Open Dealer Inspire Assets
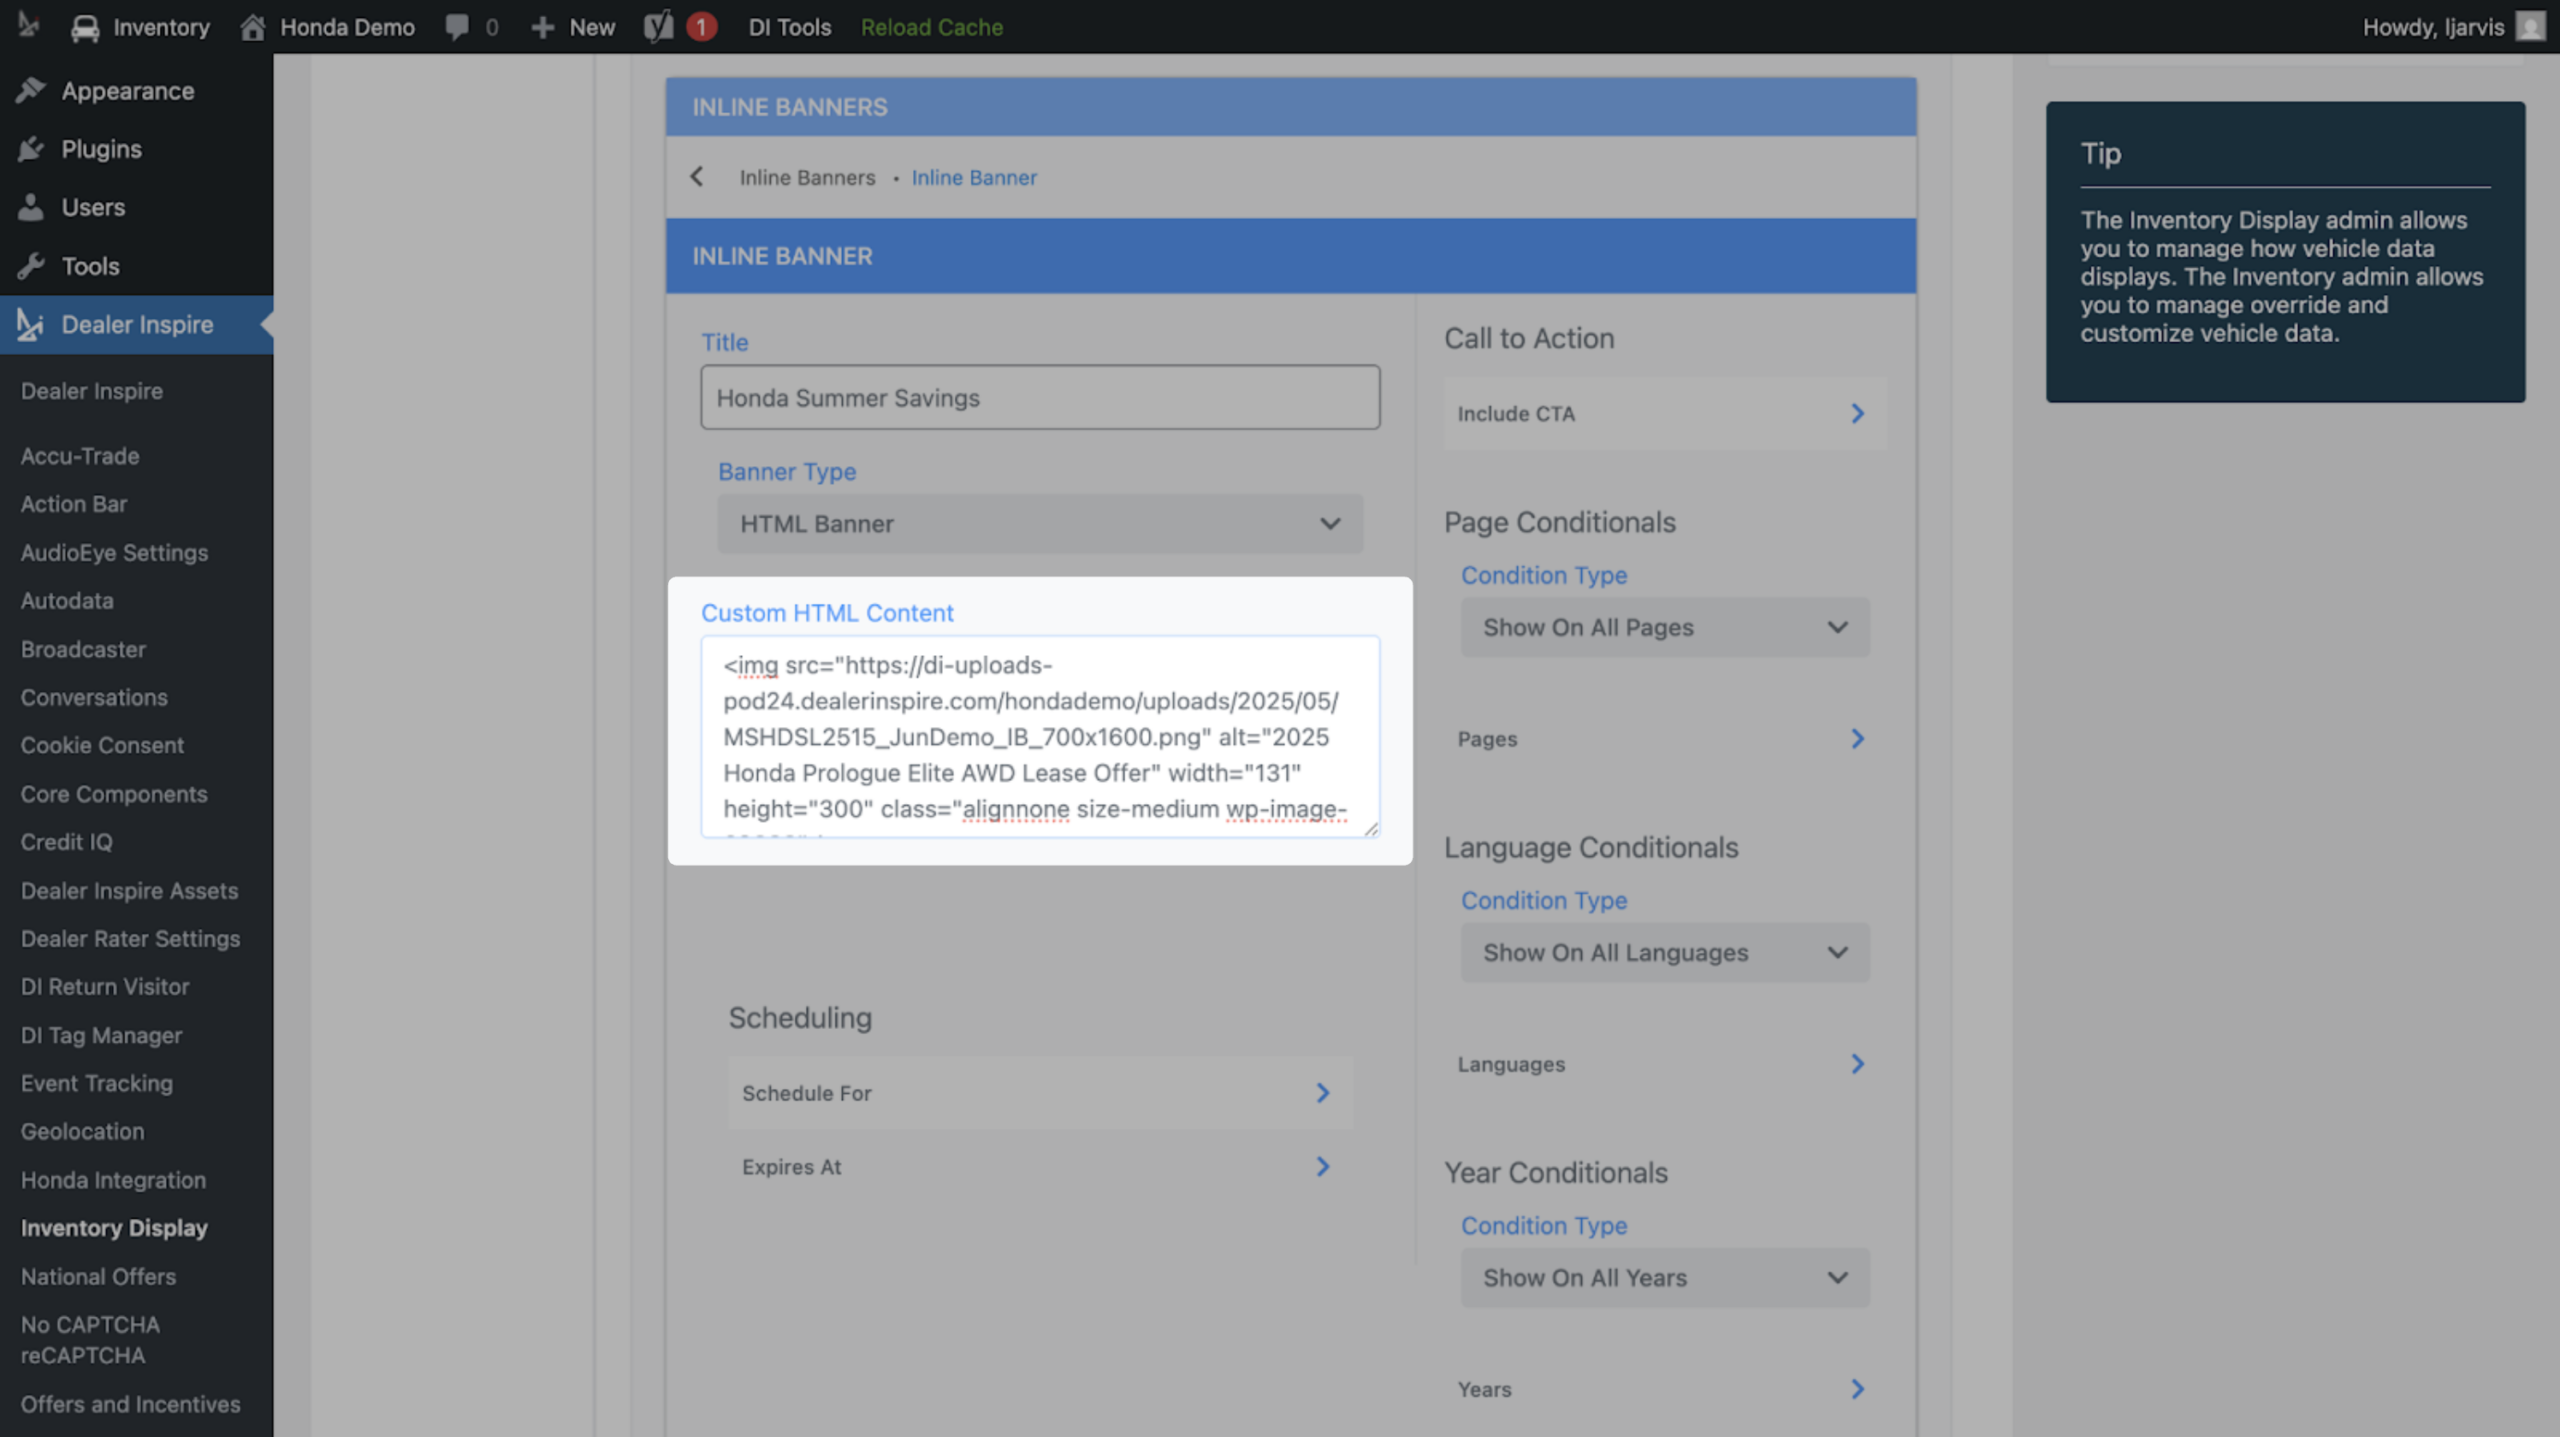Viewport: 2560px width, 1437px height. (129, 890)
